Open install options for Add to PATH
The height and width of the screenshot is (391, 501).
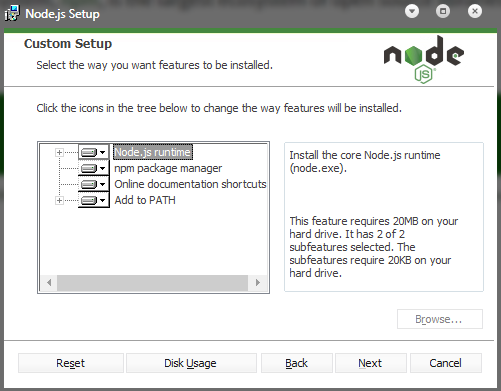coord(94,200)
